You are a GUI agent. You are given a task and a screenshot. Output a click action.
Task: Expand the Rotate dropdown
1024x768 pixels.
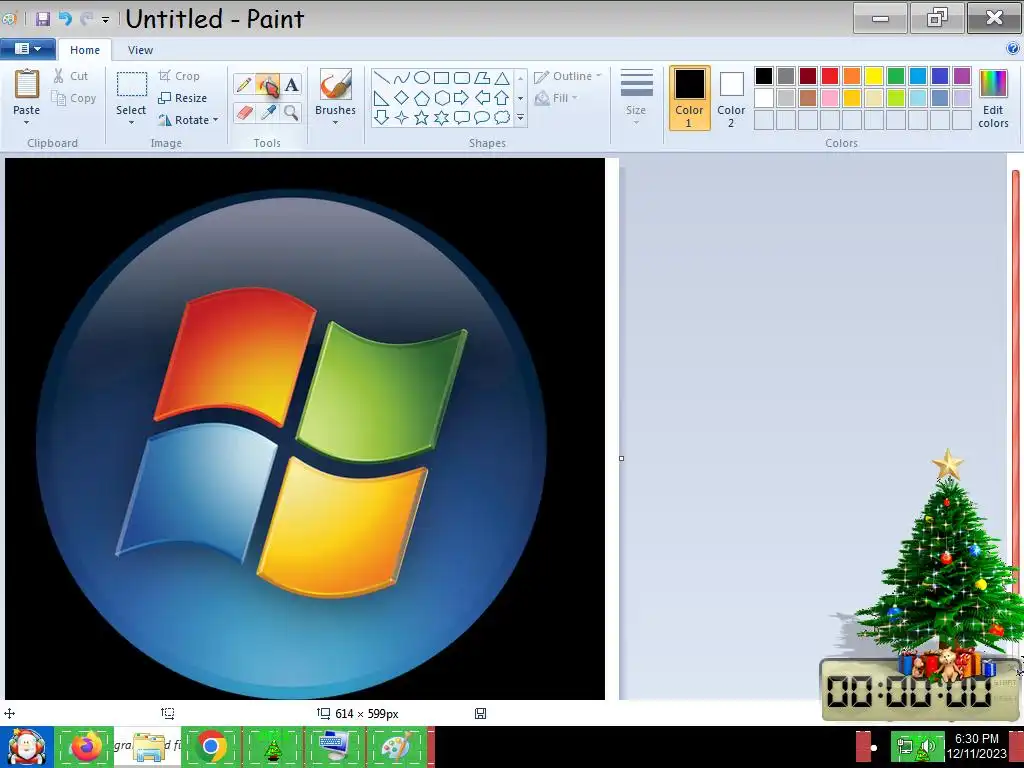coord(216,120)
